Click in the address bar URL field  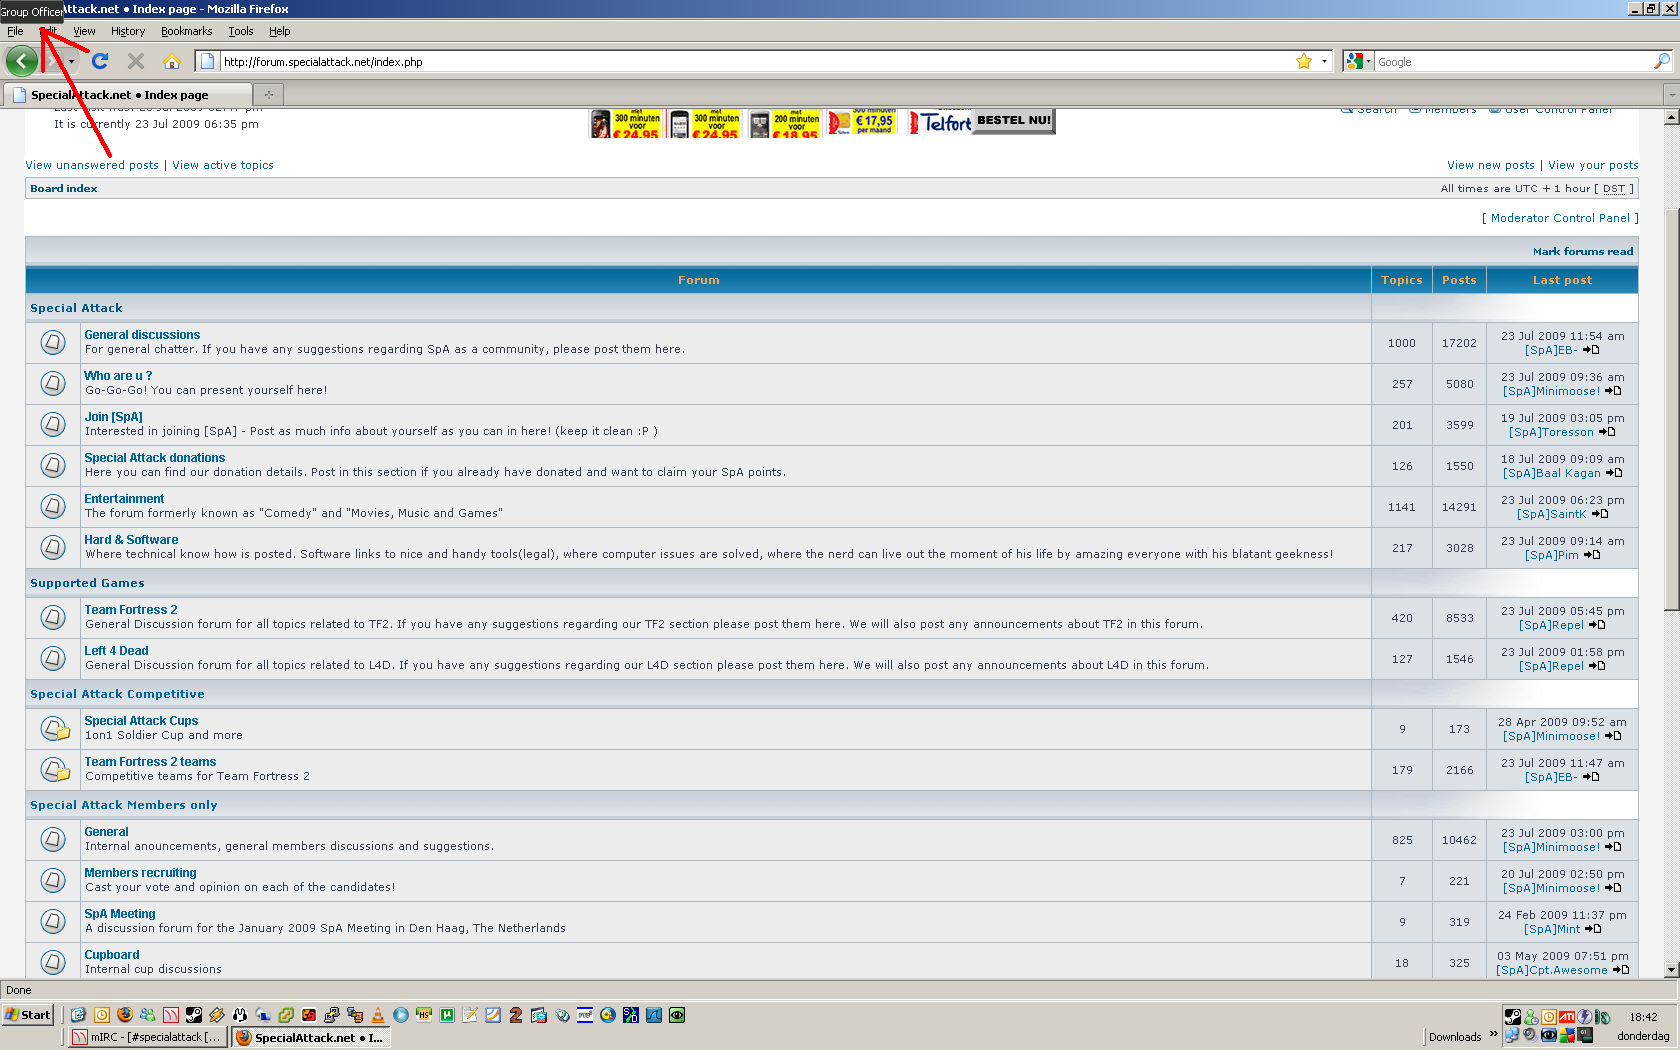755,62
